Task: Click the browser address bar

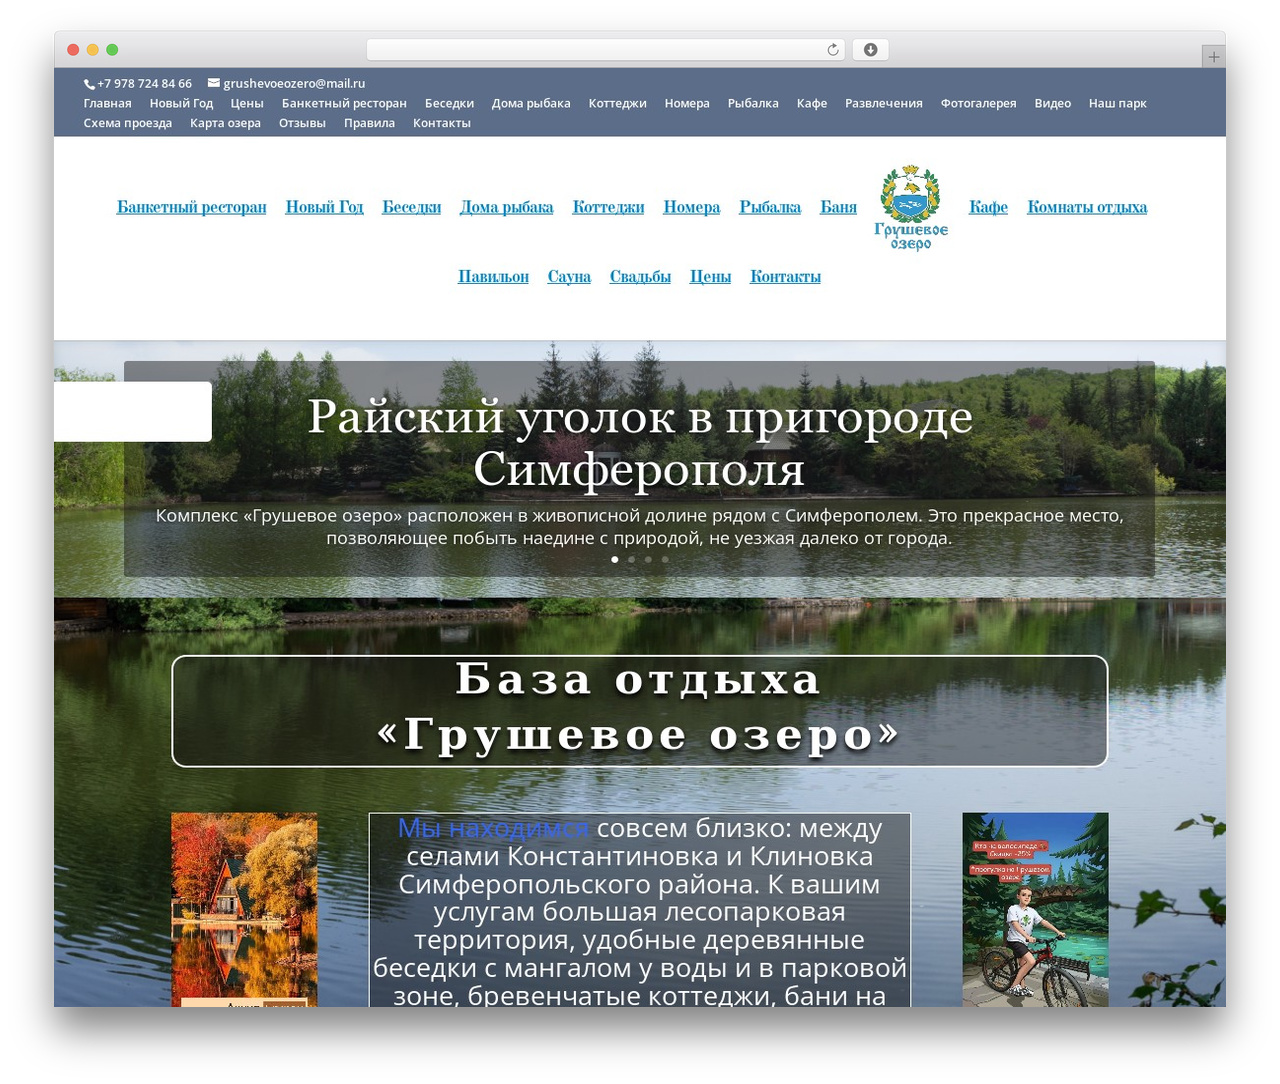Action: tap(606, 50)
